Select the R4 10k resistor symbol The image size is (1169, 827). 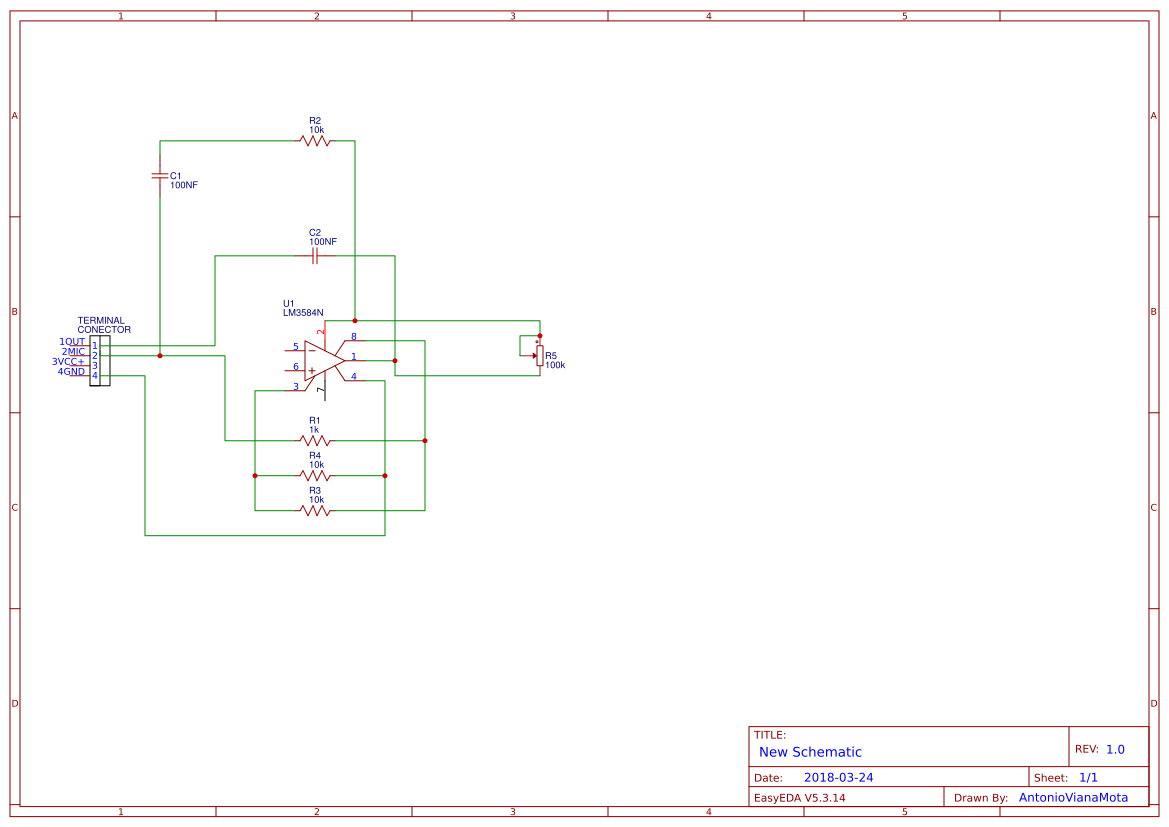click(315, 476)
